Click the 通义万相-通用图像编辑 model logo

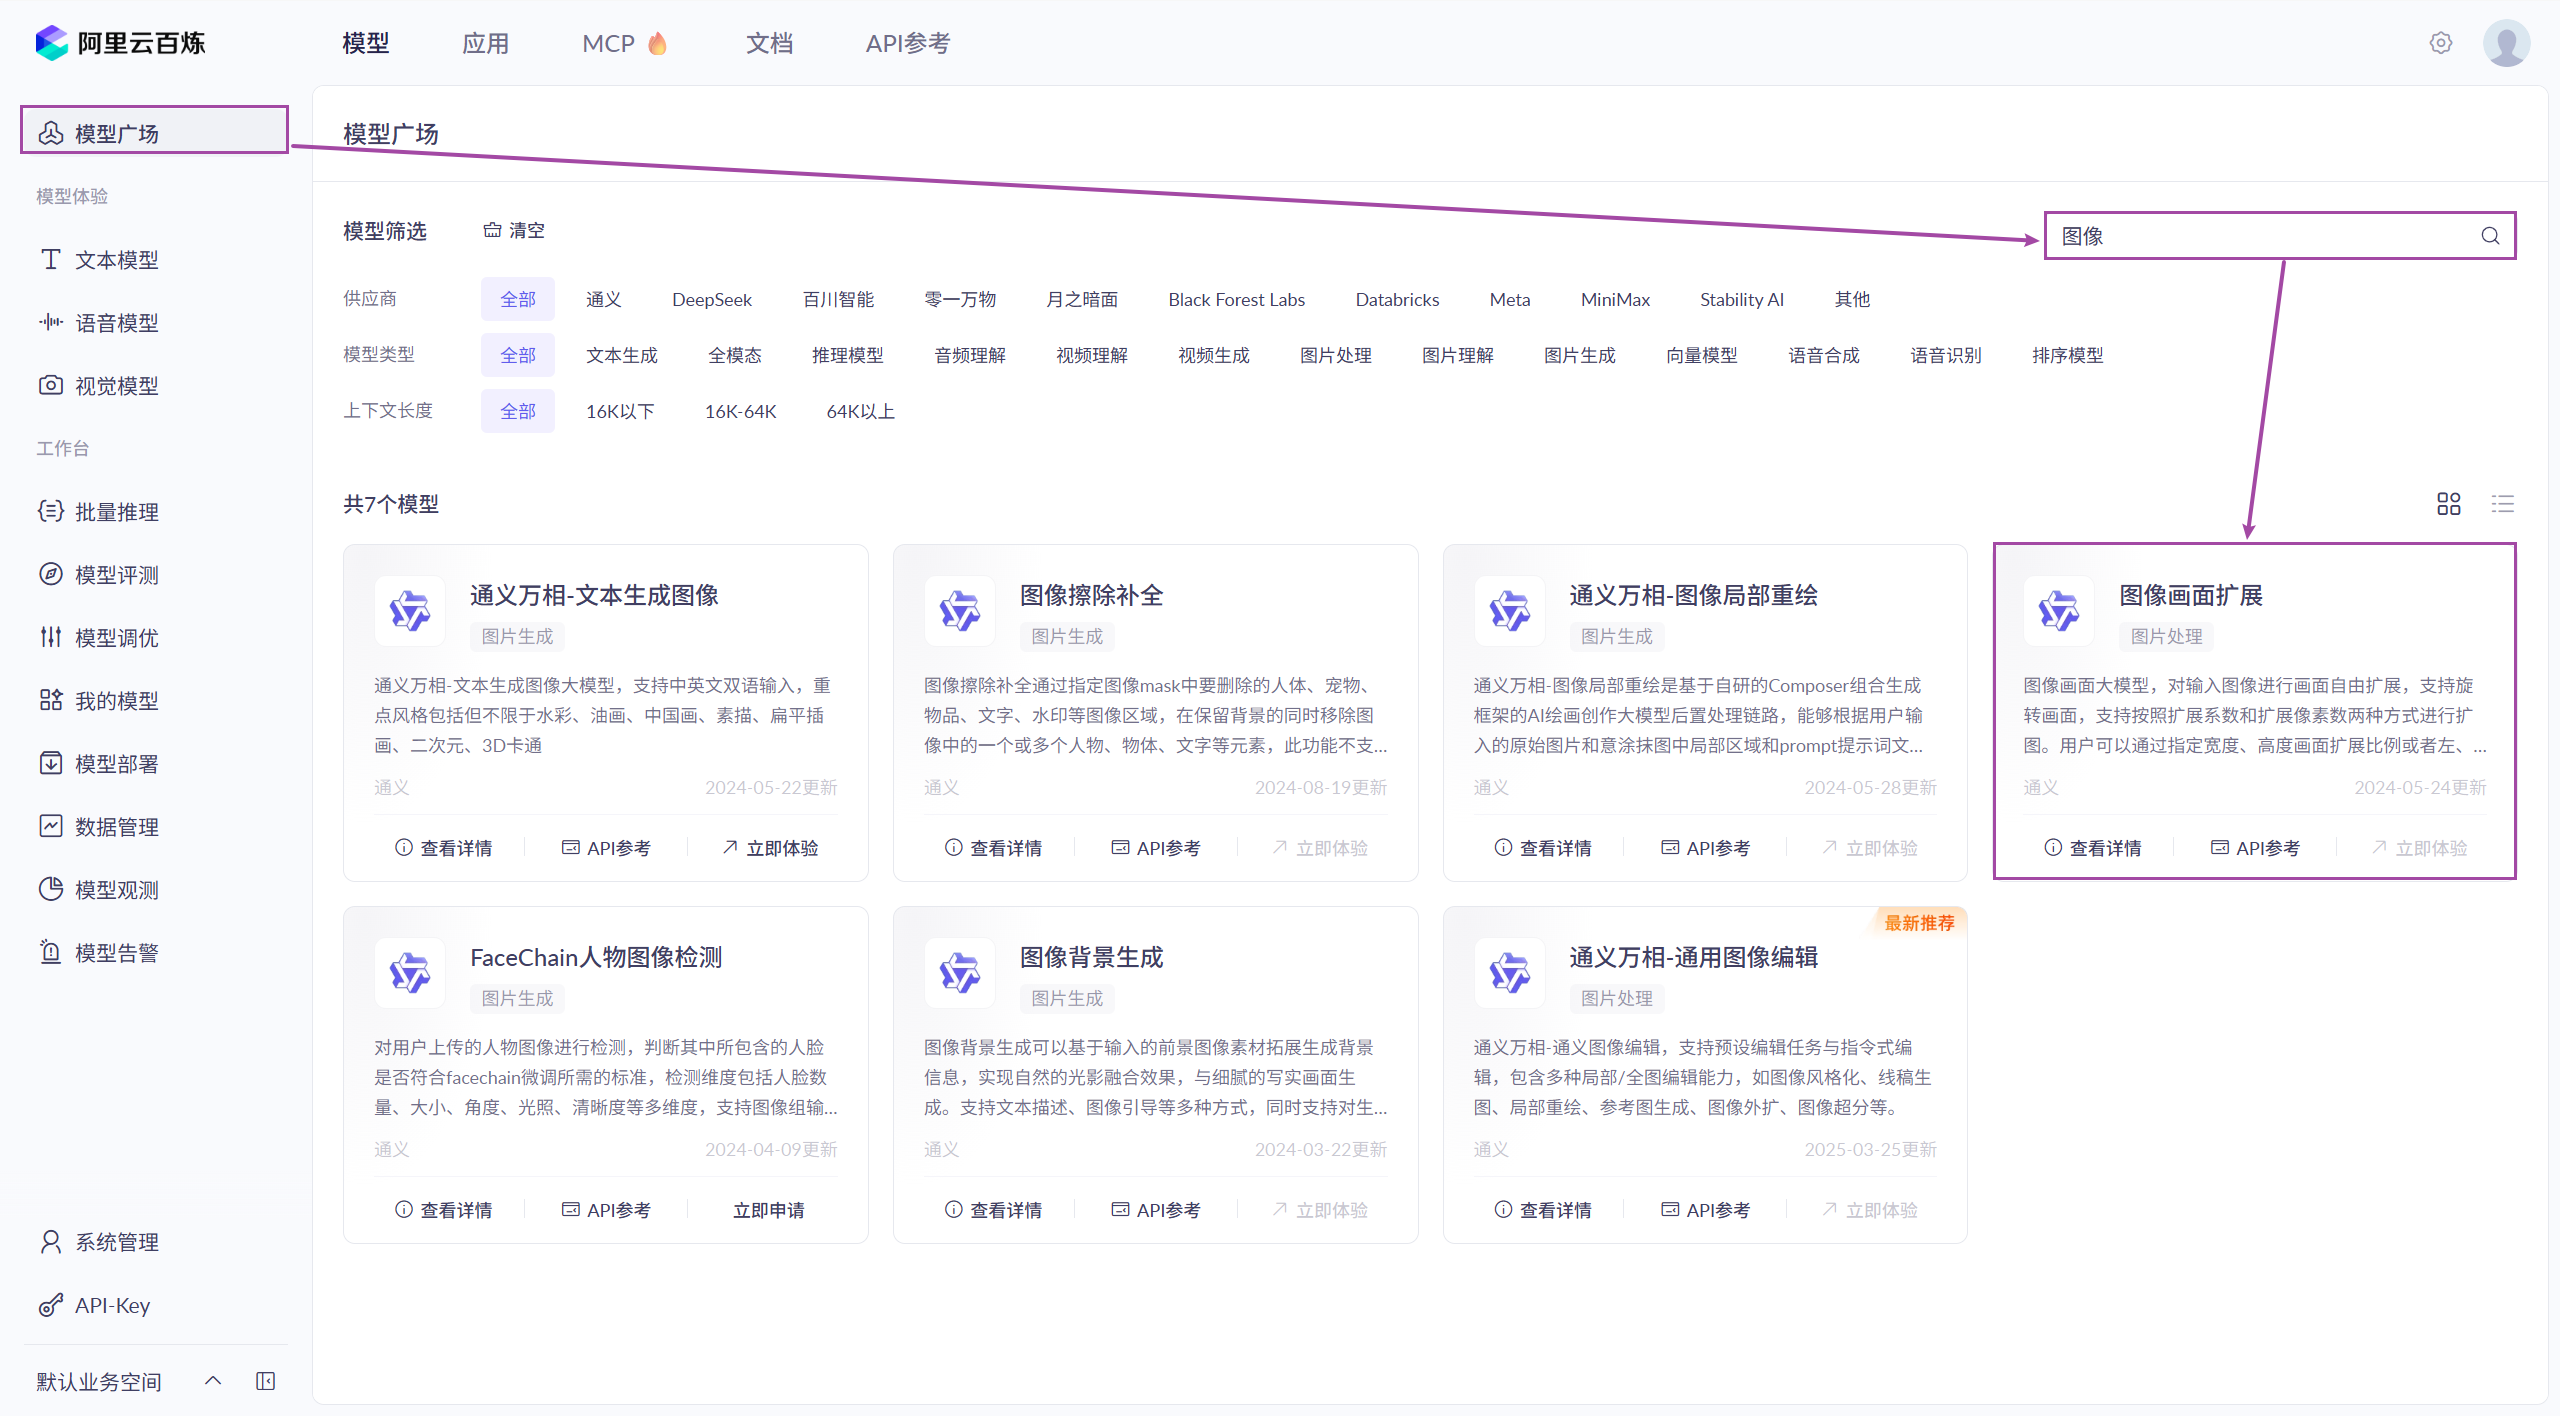click(x=1510, y=973)
